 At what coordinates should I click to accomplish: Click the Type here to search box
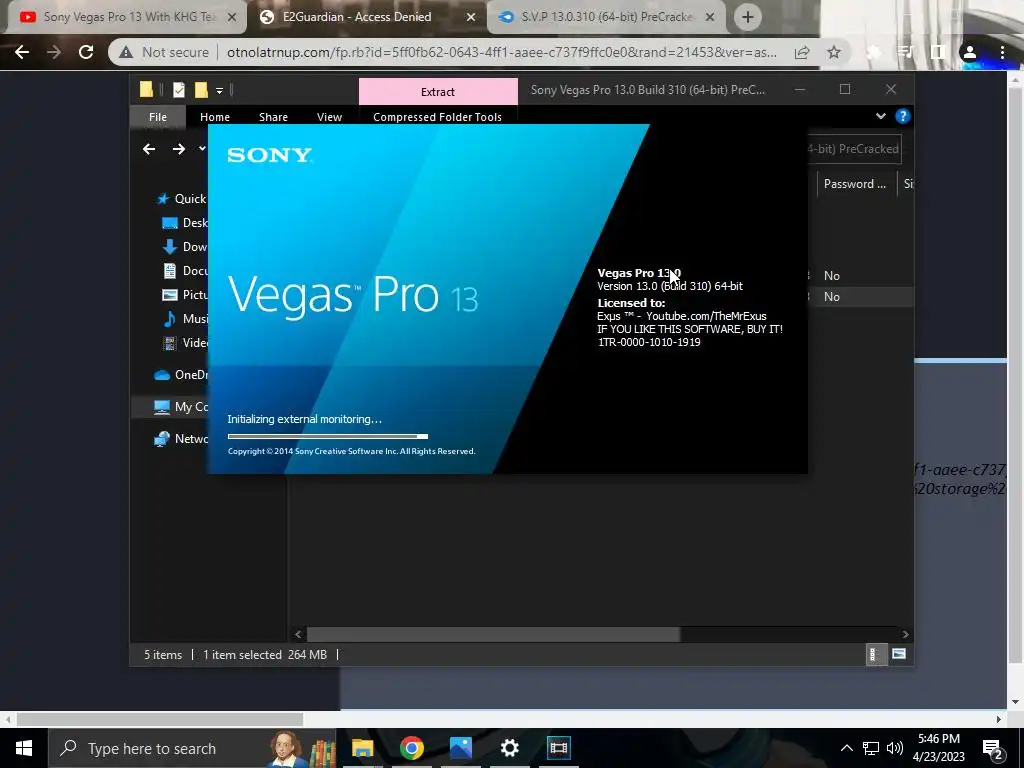tap(192, 748)
